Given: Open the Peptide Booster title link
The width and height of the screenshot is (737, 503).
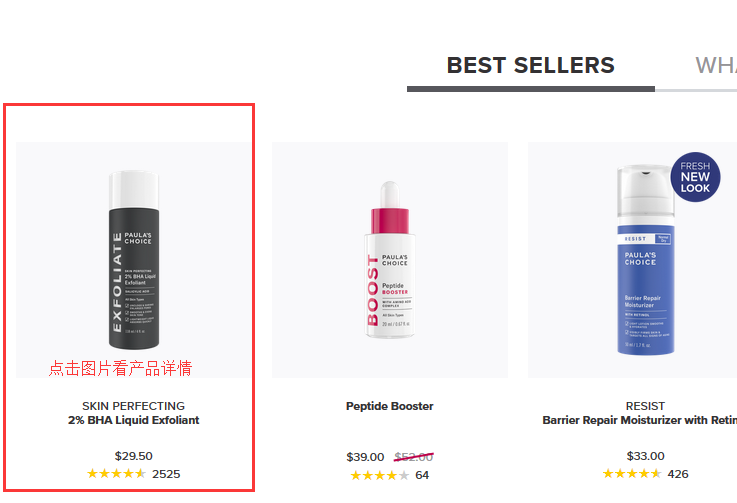Looking at the screenshot, I should coord(390,407).
